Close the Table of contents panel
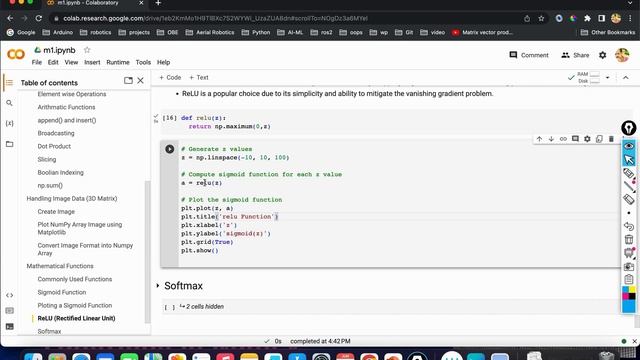Image resolution: width=640 pixels, height=360 pixels. pyautogui.click(x=140, y=80)
